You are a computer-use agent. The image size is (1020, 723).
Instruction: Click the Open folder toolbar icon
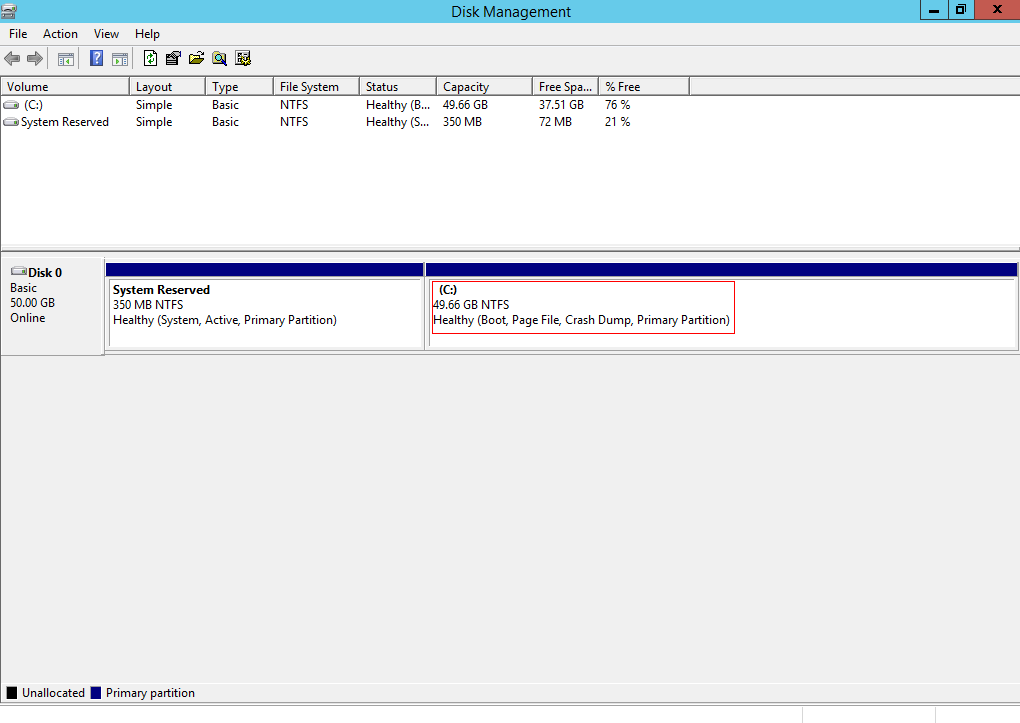(196, 59)
